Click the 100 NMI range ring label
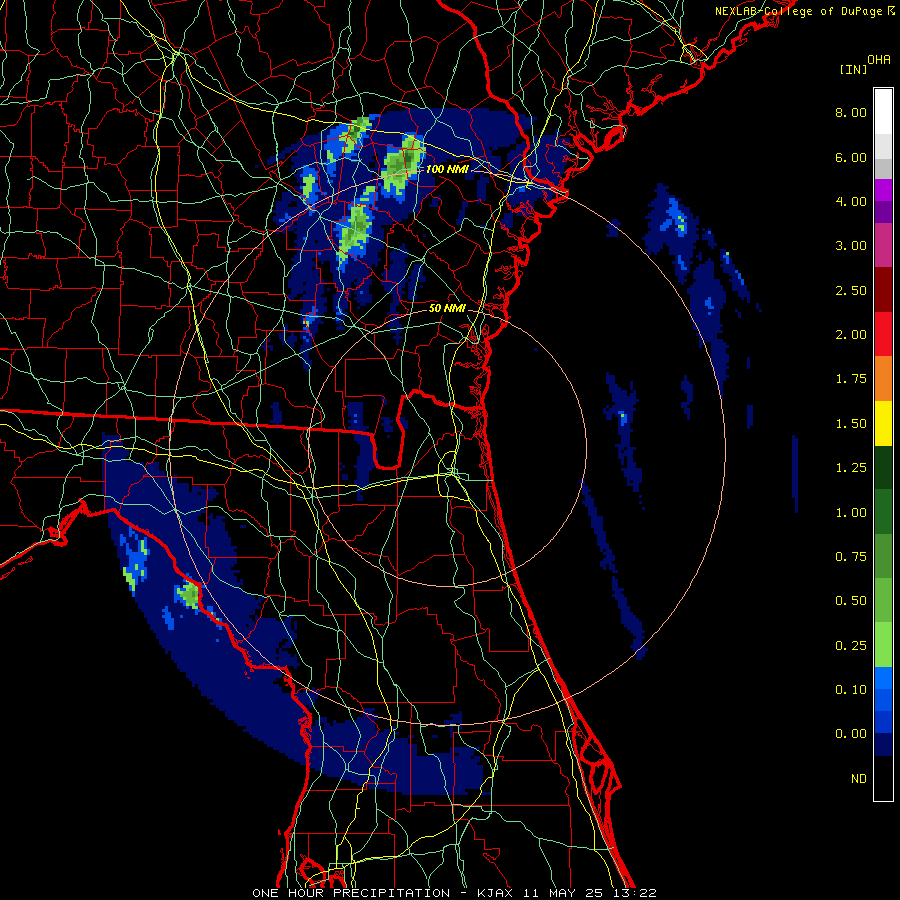The image size is (900, 900). [447, 169]
